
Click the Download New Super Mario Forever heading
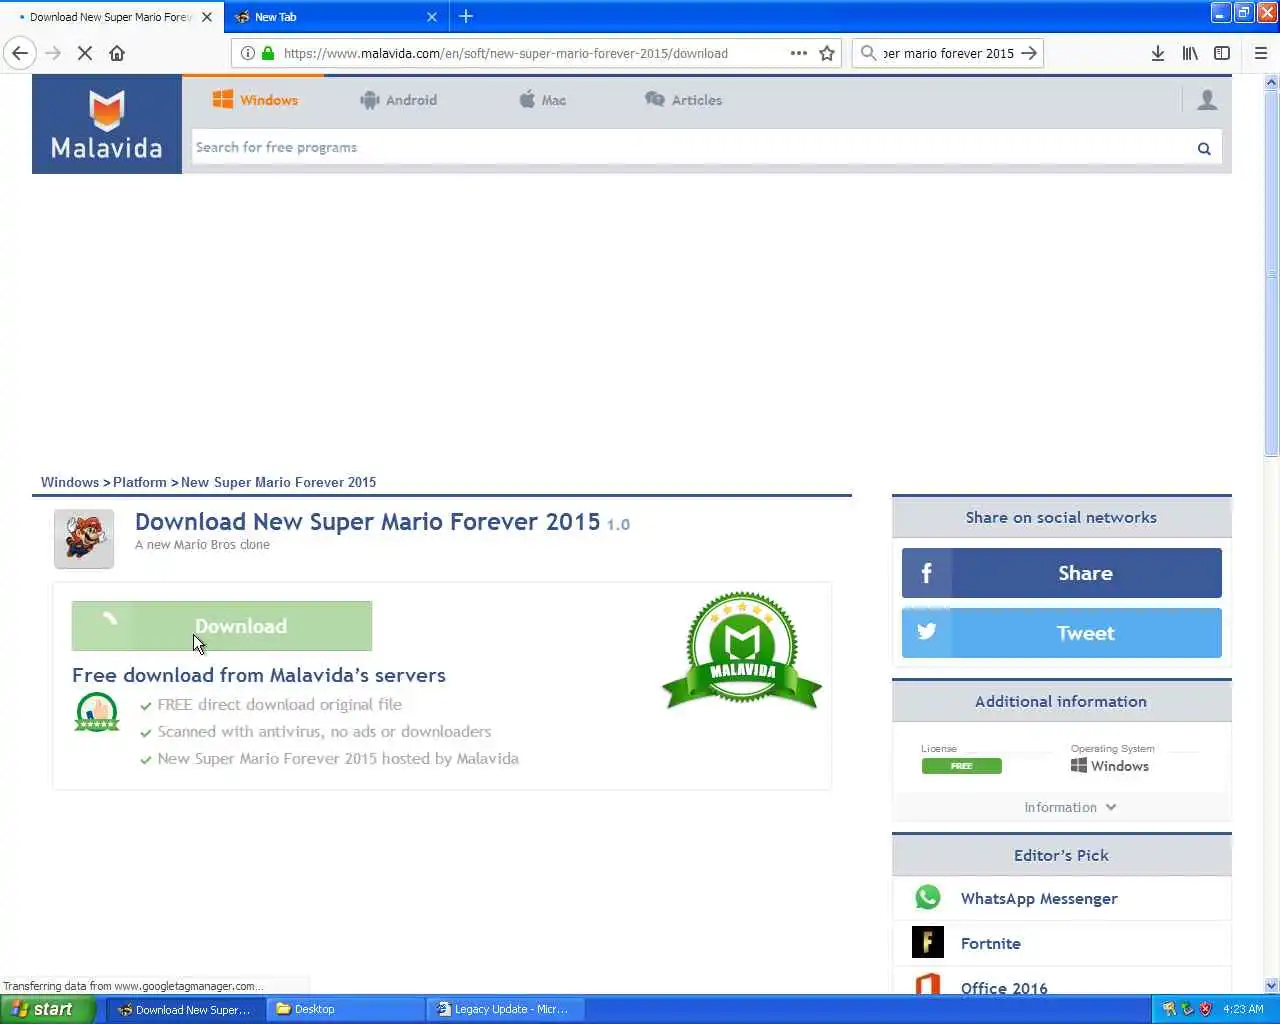pyautogui.click(x=368, y=522)
